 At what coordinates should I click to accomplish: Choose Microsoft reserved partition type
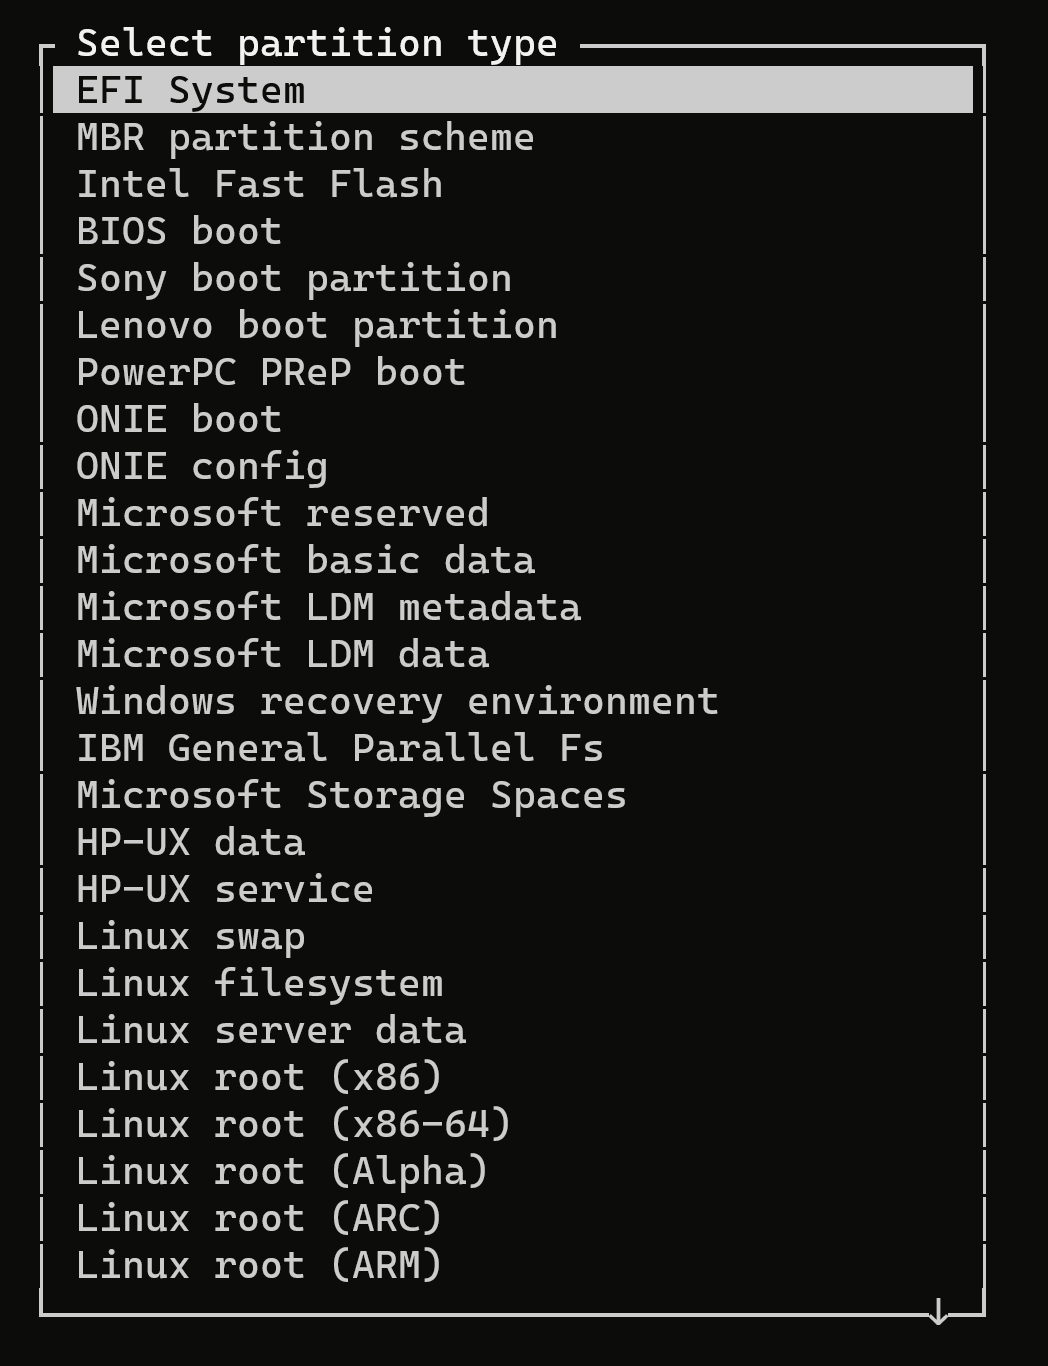[283, 513]
